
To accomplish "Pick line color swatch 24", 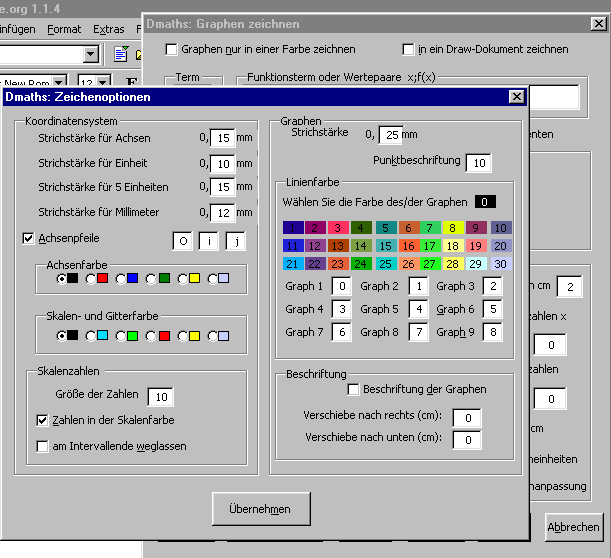I will pos(360,264).
